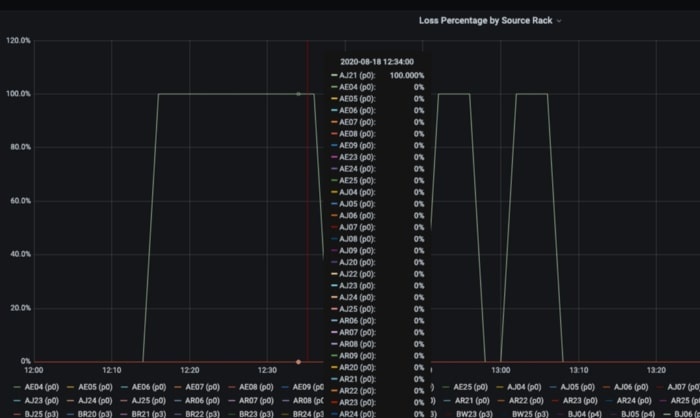The width and height of the screenshot is (700, 418).
Task: Click the hover point on the 0% baseline
Action: 298,361
